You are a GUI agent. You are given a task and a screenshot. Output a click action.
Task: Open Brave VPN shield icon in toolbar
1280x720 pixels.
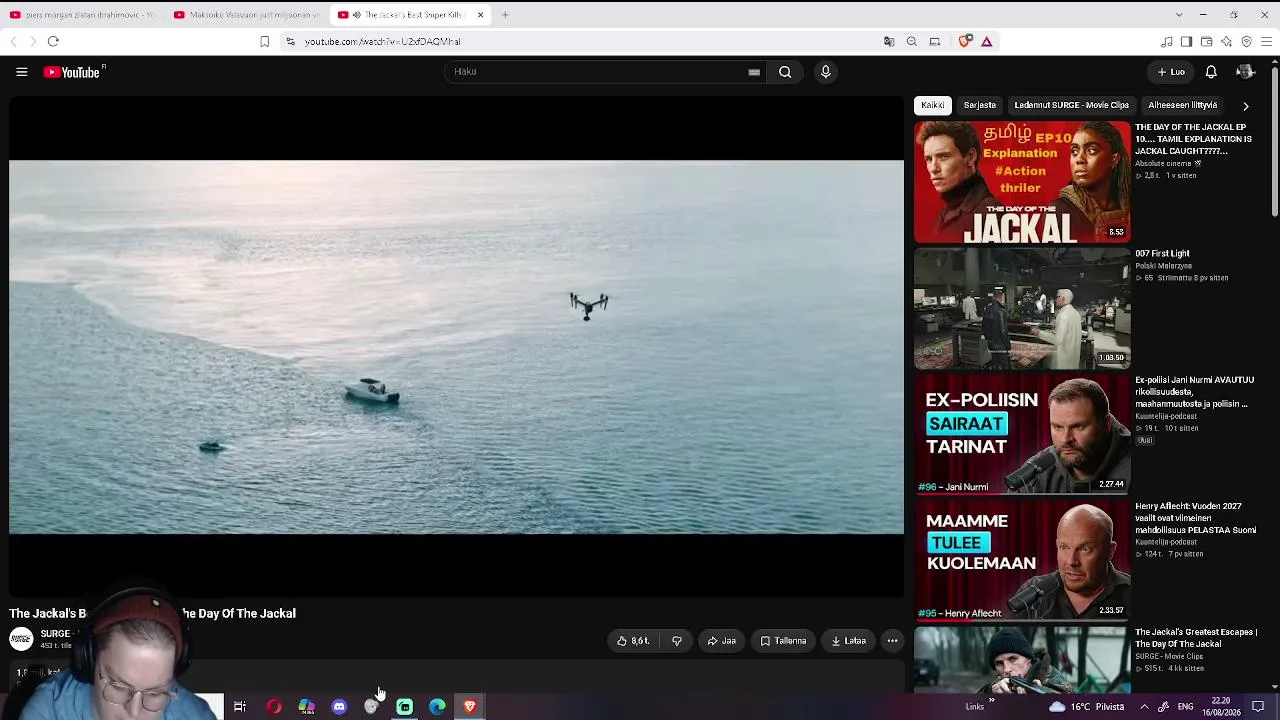click(1246, 41)
